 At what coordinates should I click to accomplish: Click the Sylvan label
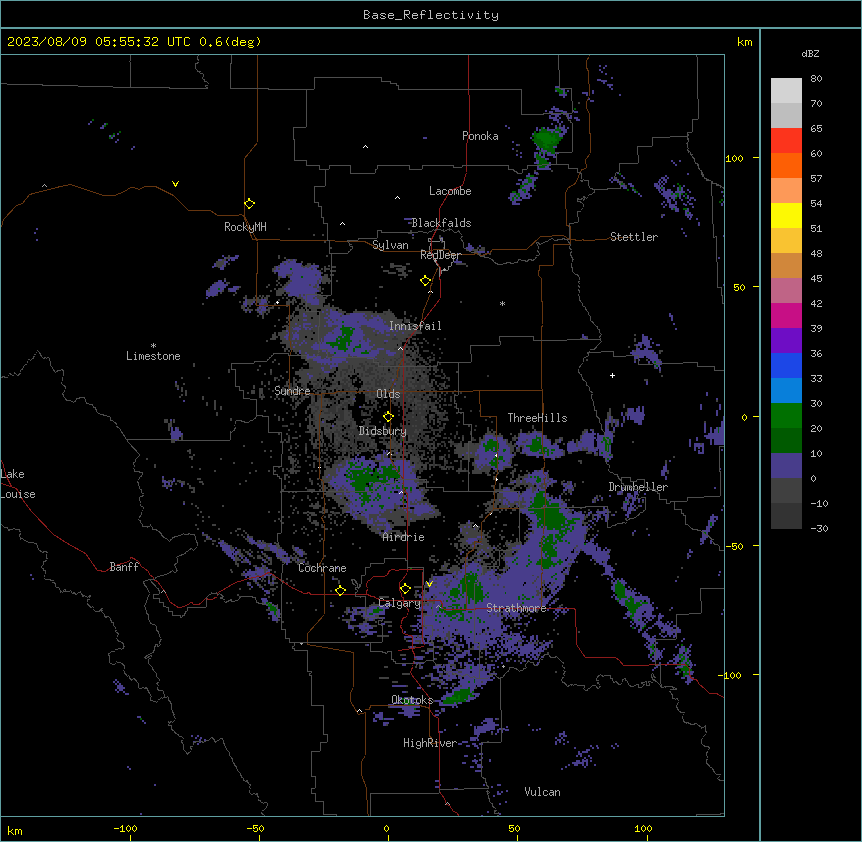pos(390,245)
